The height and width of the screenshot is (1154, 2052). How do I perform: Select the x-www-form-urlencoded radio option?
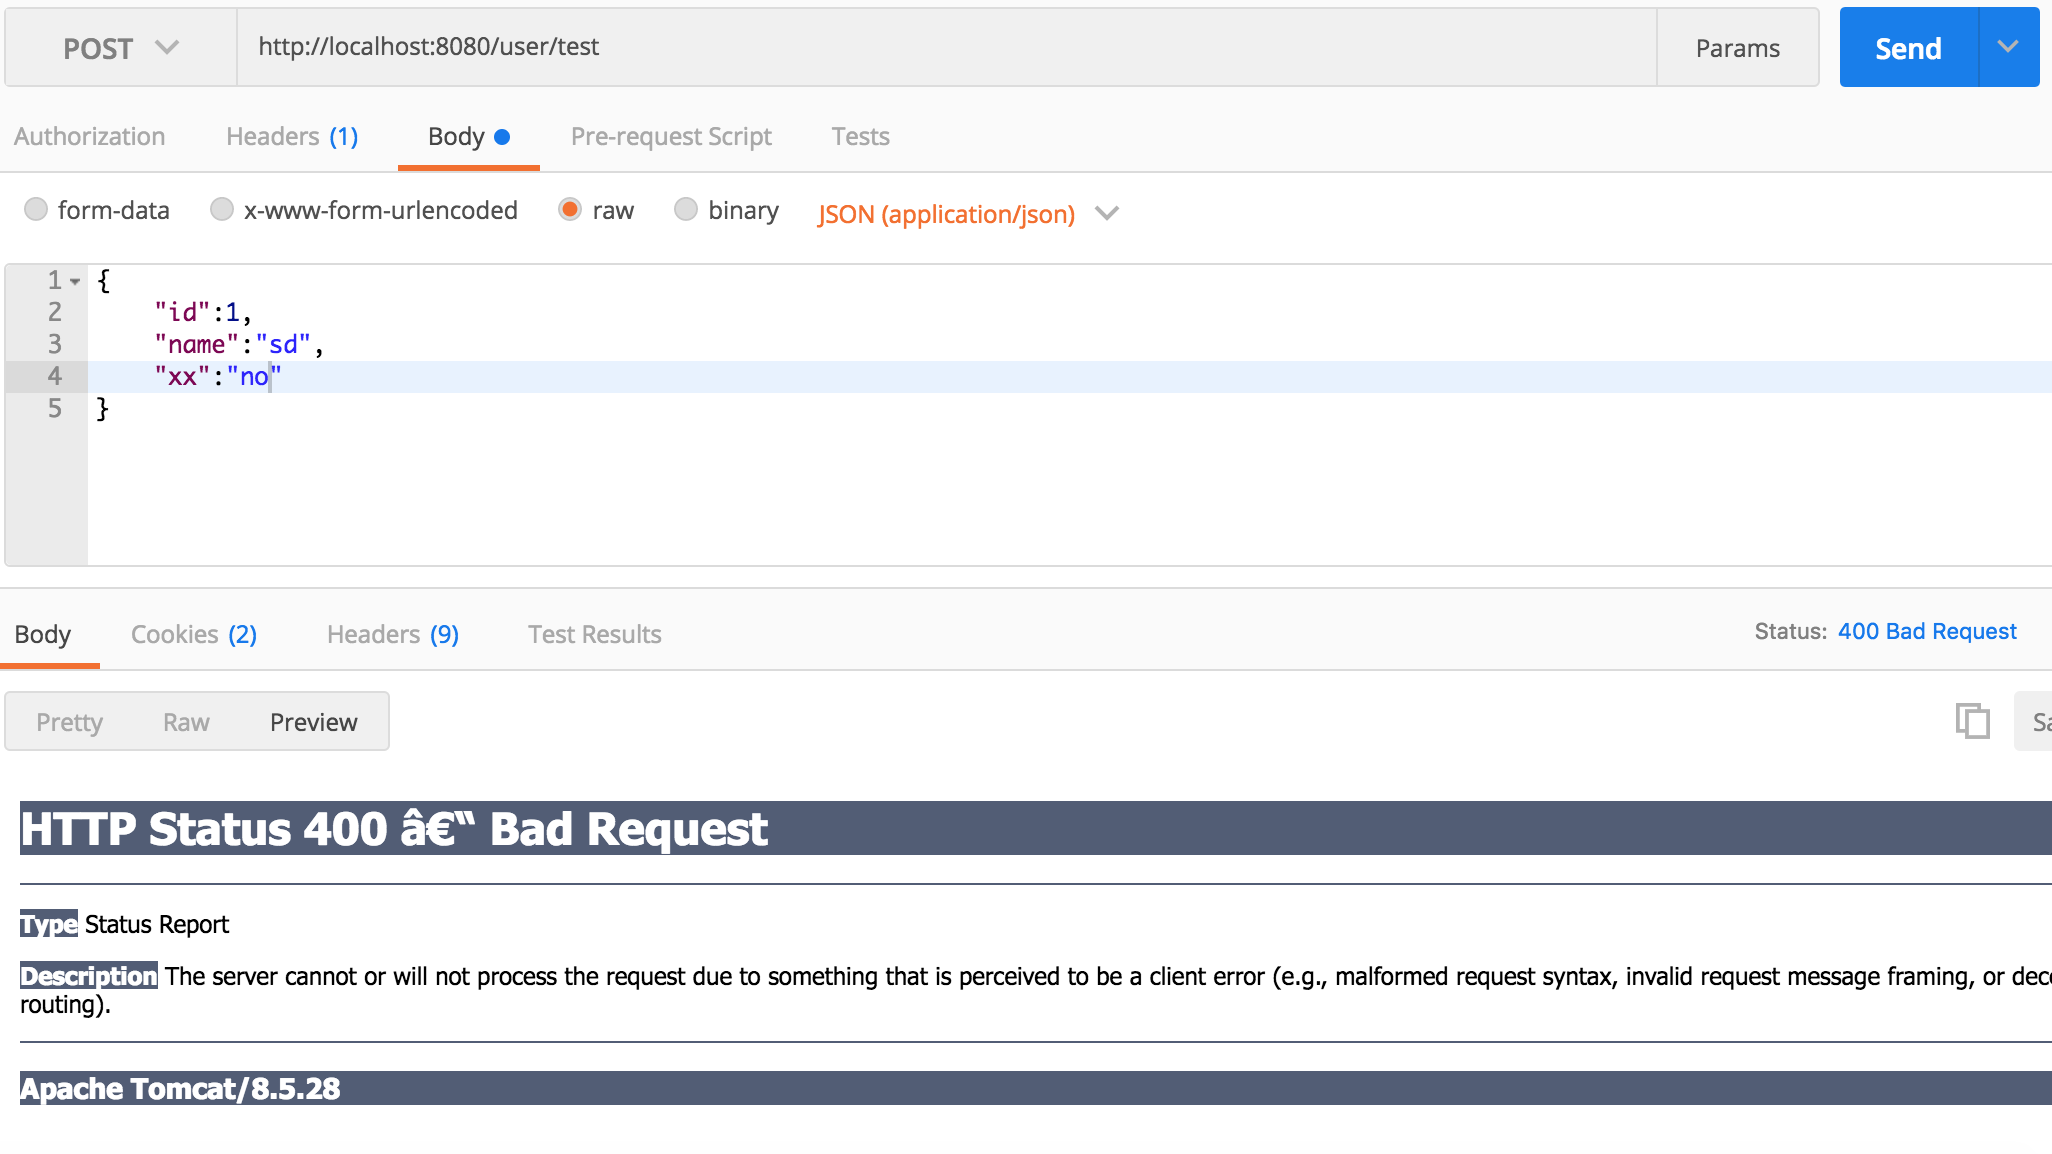tap(222, 209)
